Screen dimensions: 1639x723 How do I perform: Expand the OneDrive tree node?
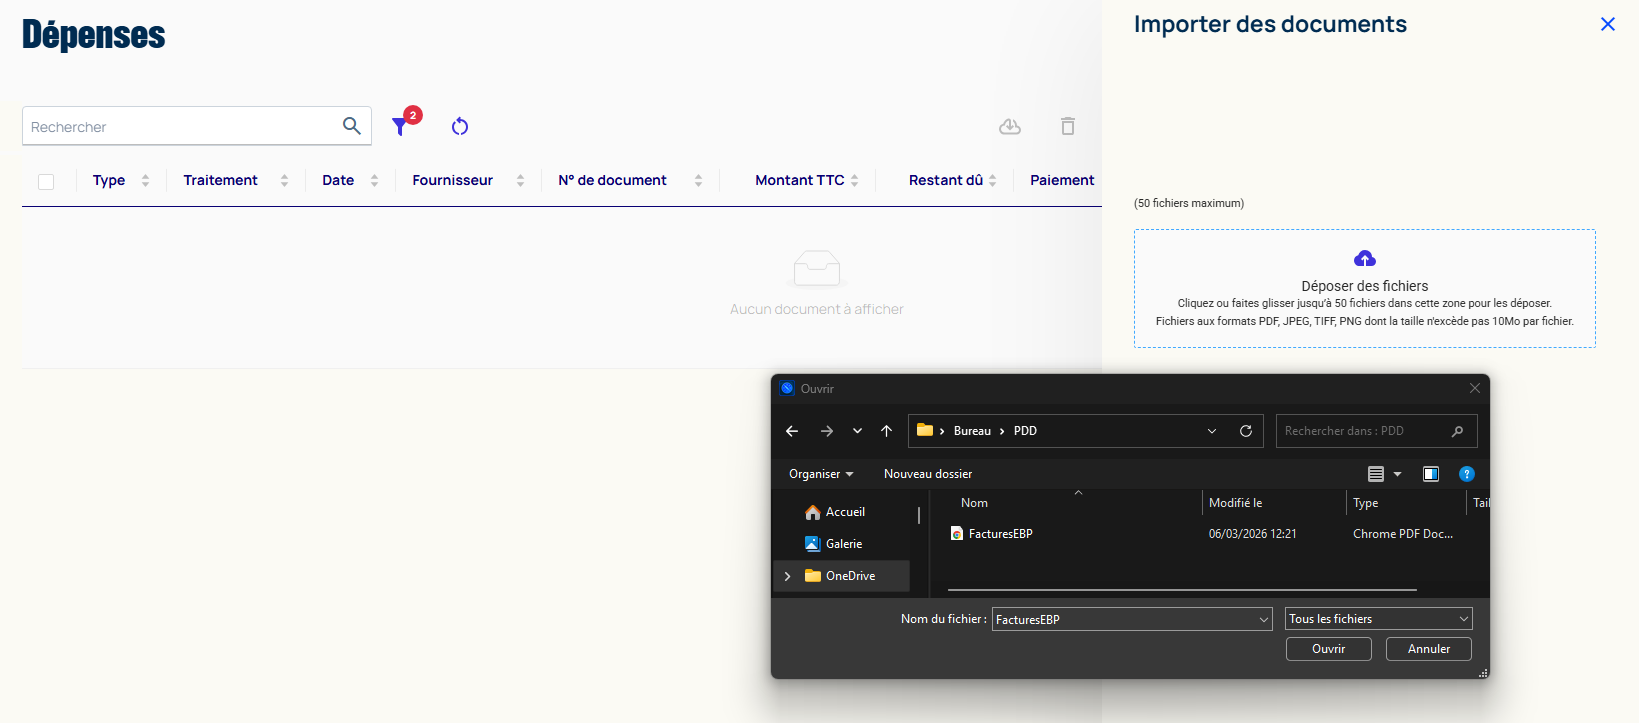tap(788, 576)
